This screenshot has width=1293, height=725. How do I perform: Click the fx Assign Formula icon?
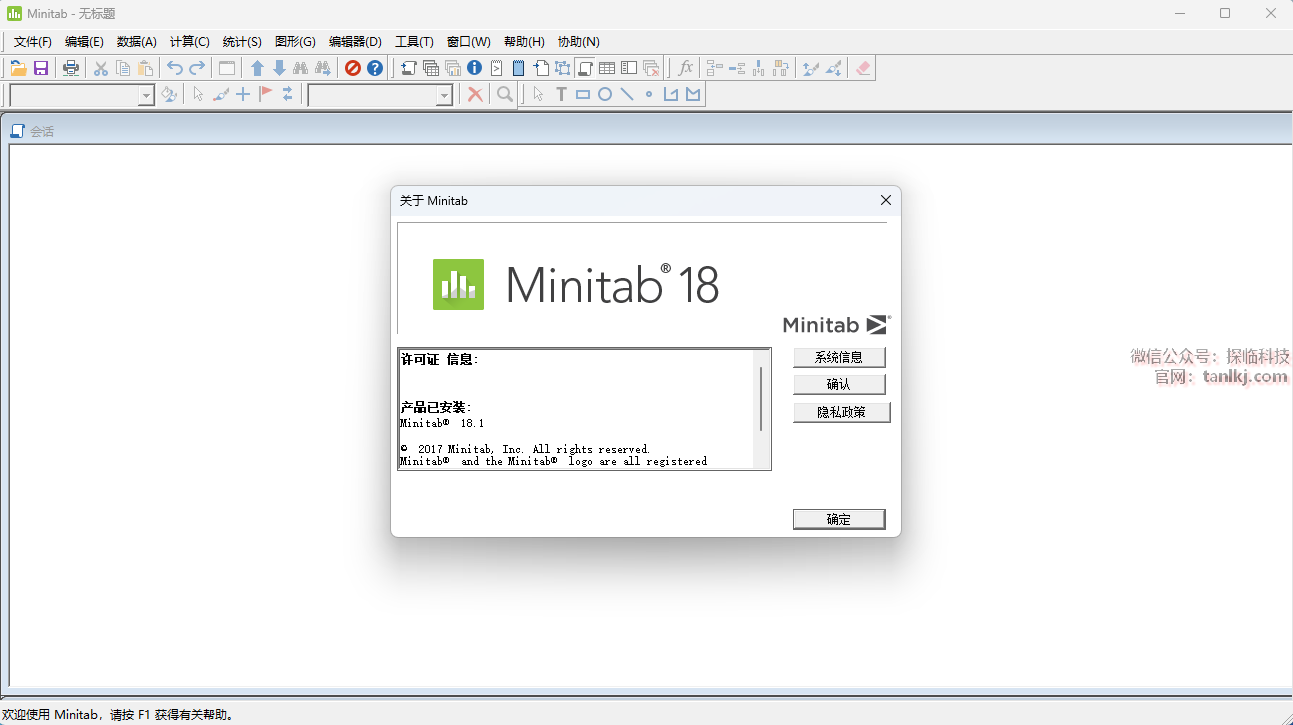coord(685,68)
